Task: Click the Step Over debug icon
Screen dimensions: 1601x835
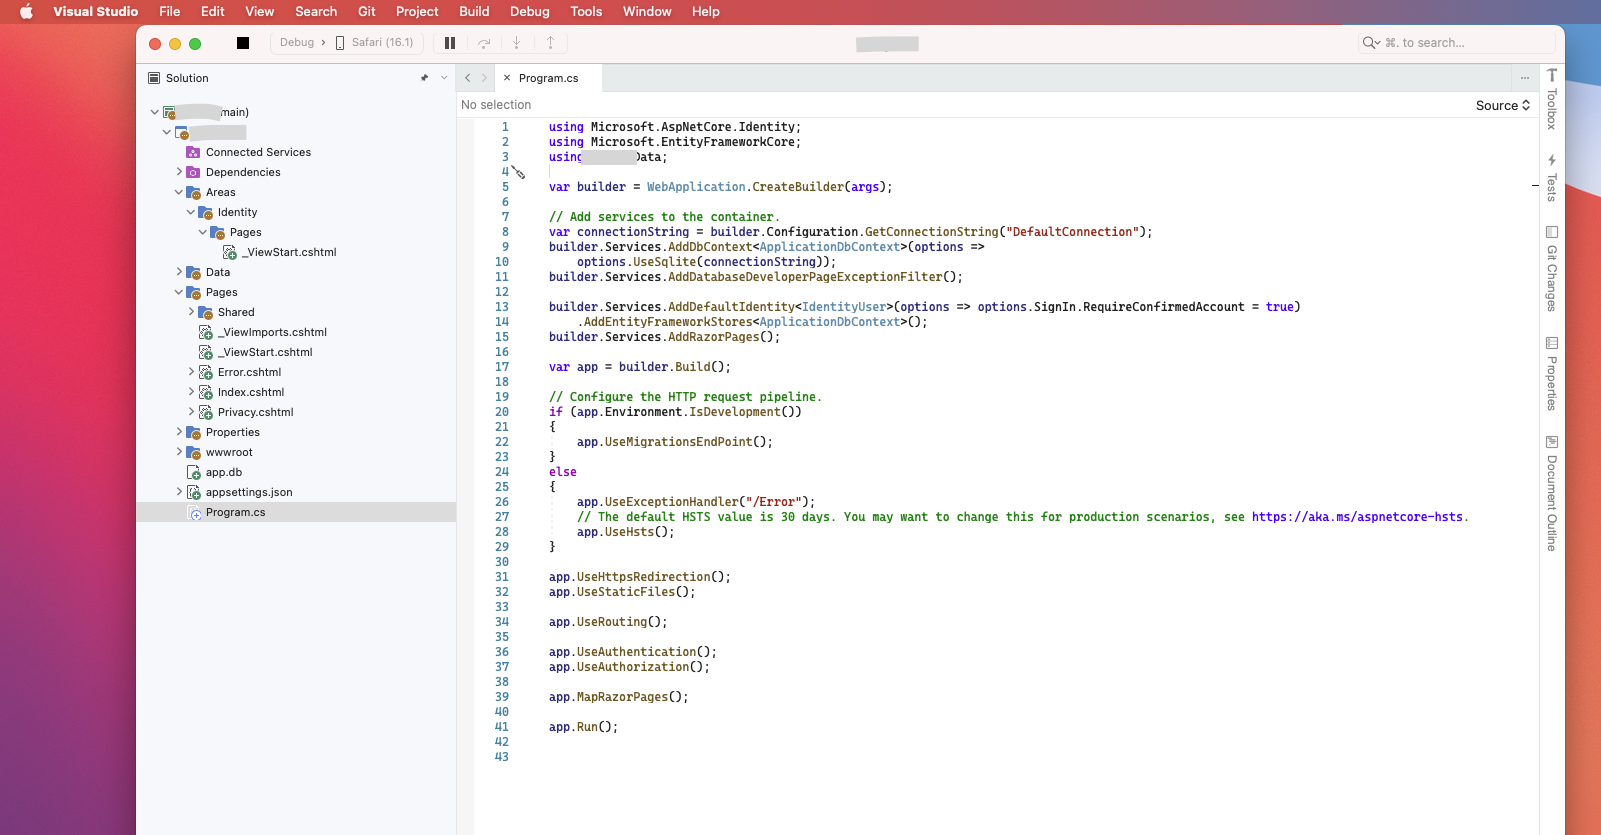Action: 484,43
